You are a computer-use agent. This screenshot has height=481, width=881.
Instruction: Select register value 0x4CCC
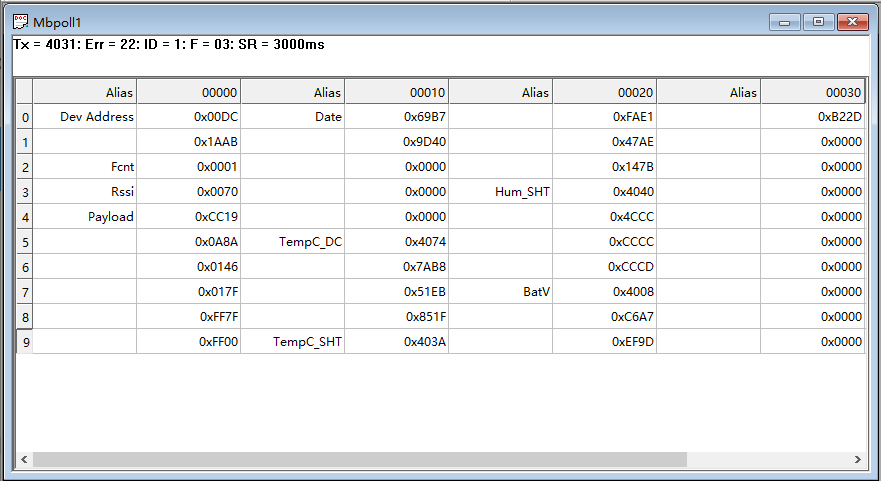[605, 216]
